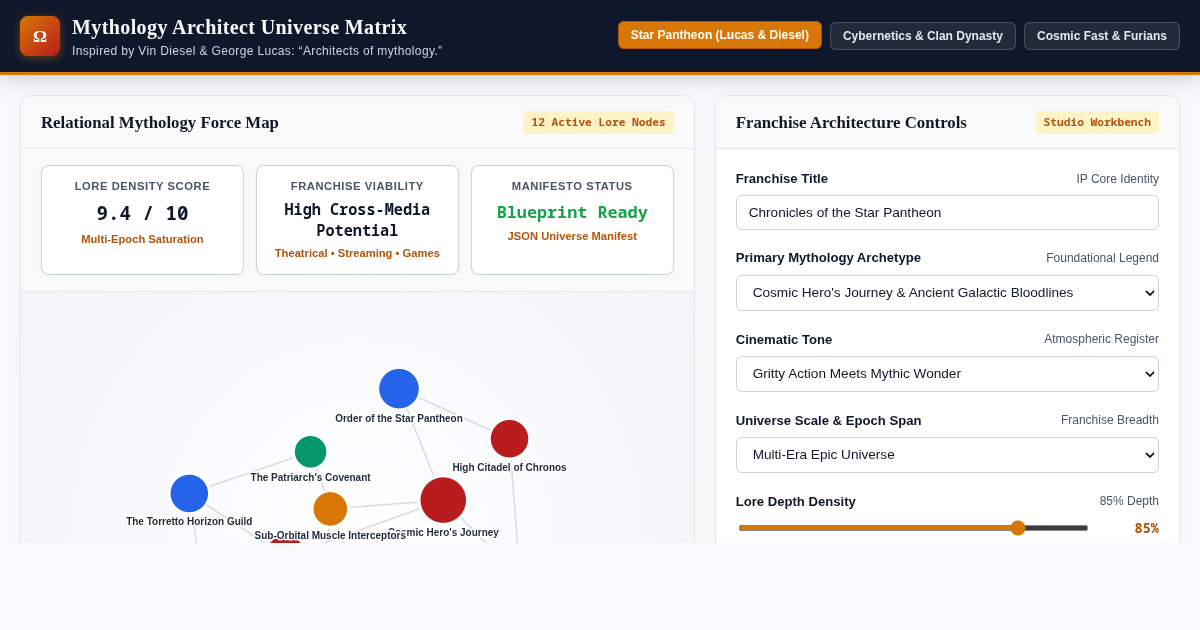The height and width of the screenshot is (630, 1200).
Task: Click the Relational Mythology Force Map heading
Action: tap(160, 123)
